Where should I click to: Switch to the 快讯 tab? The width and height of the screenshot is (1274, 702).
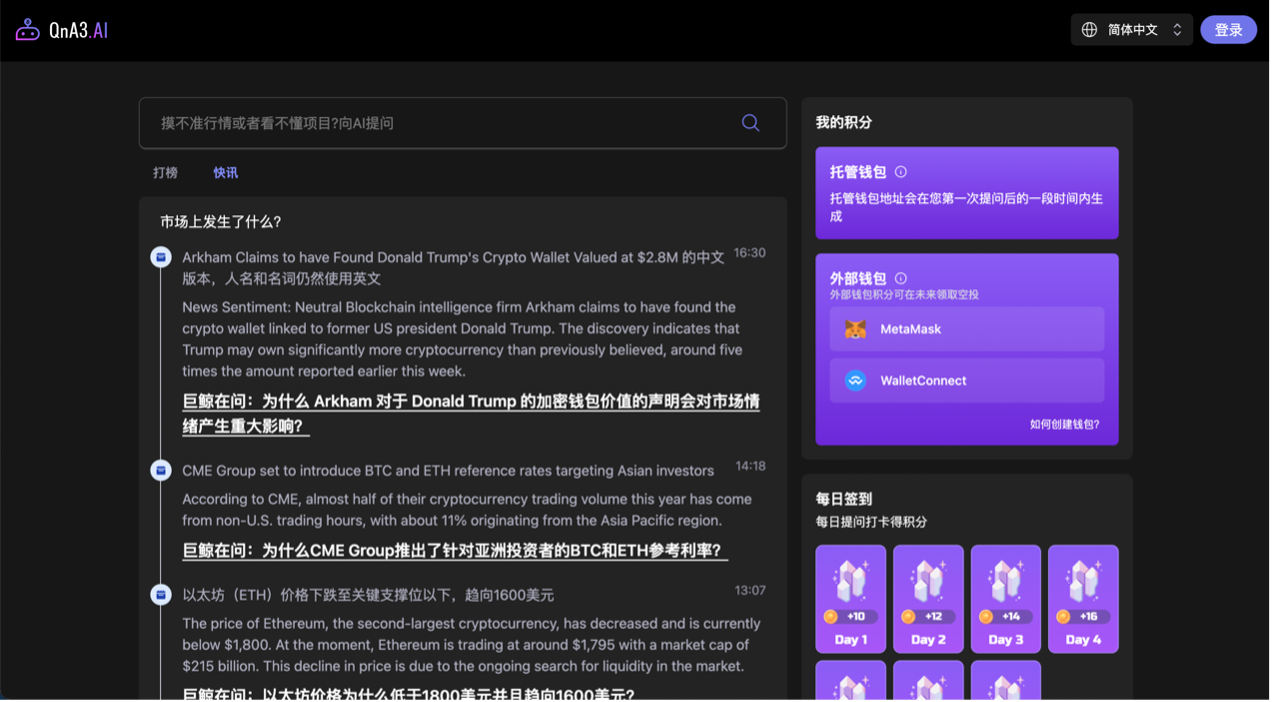pyautogui.click(x=226, y=173)
